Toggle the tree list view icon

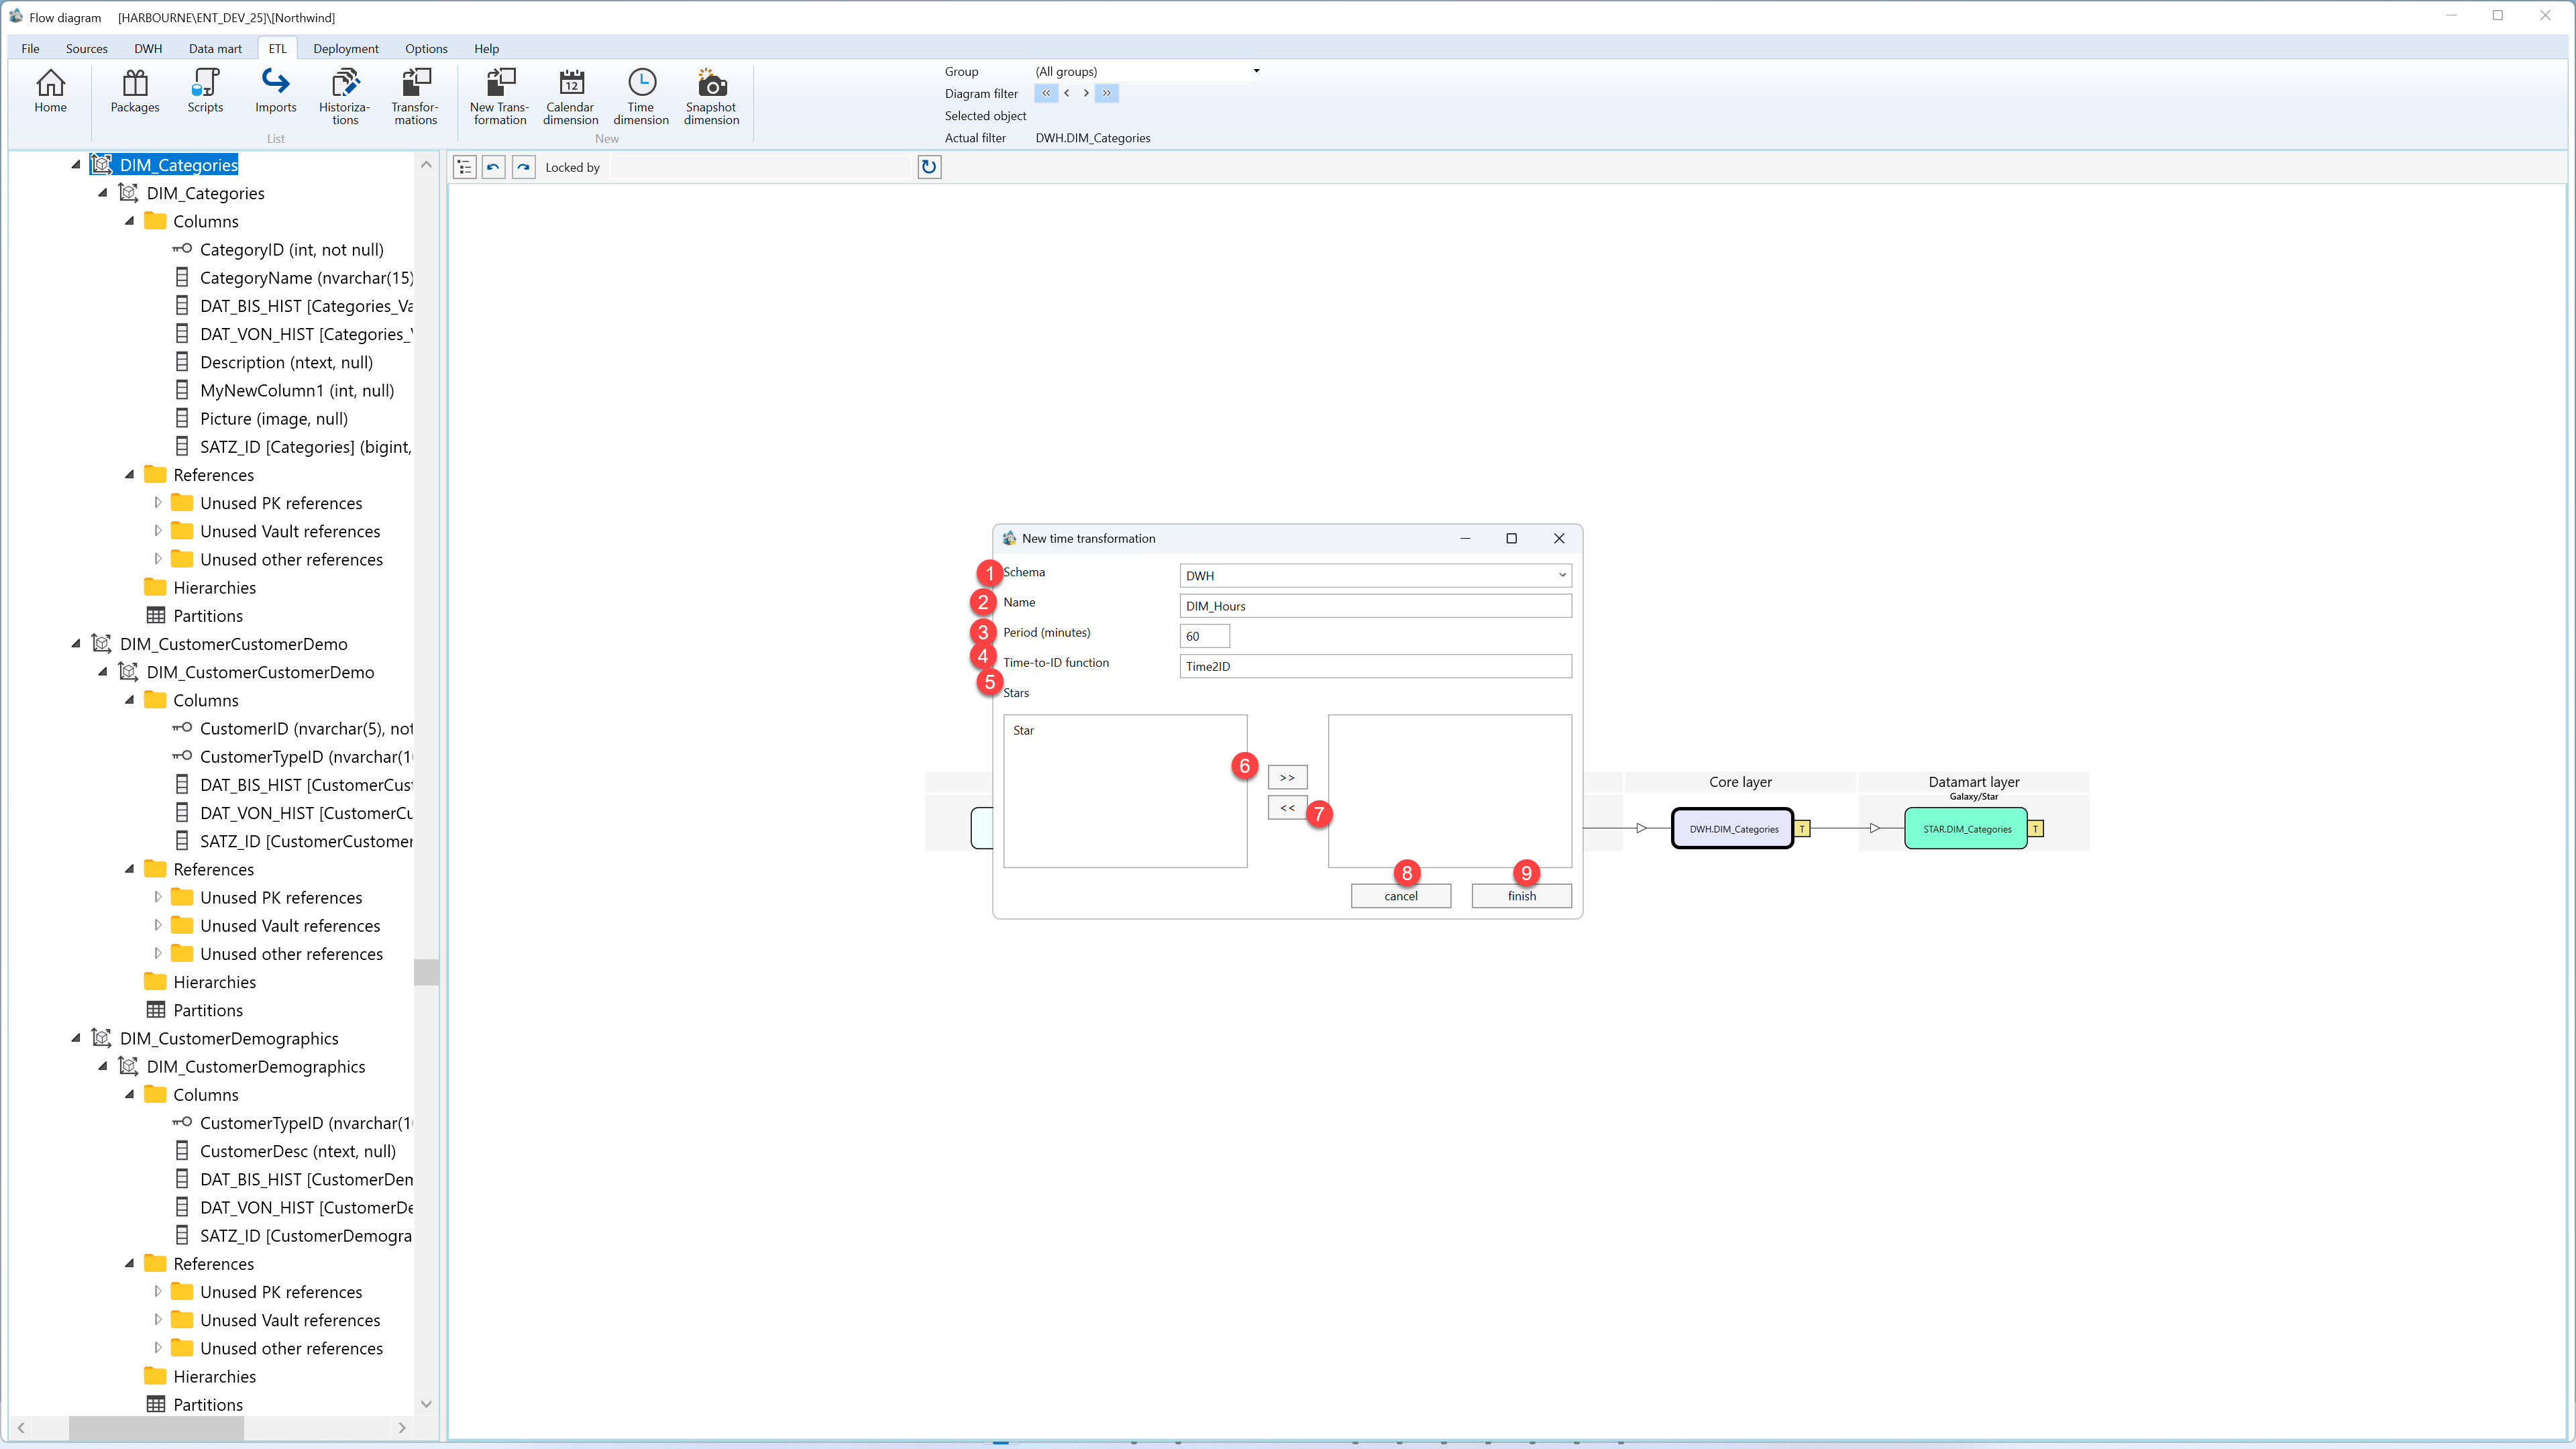(x=464, y=167)
